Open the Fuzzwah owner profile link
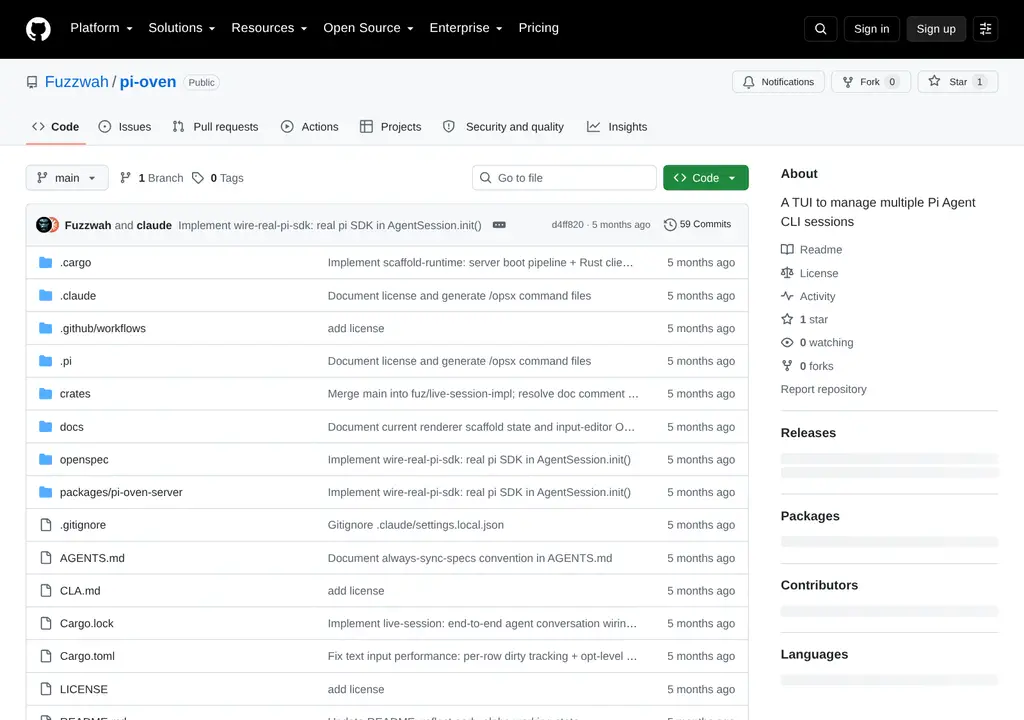1024x720 pixels. click(76, 82)
